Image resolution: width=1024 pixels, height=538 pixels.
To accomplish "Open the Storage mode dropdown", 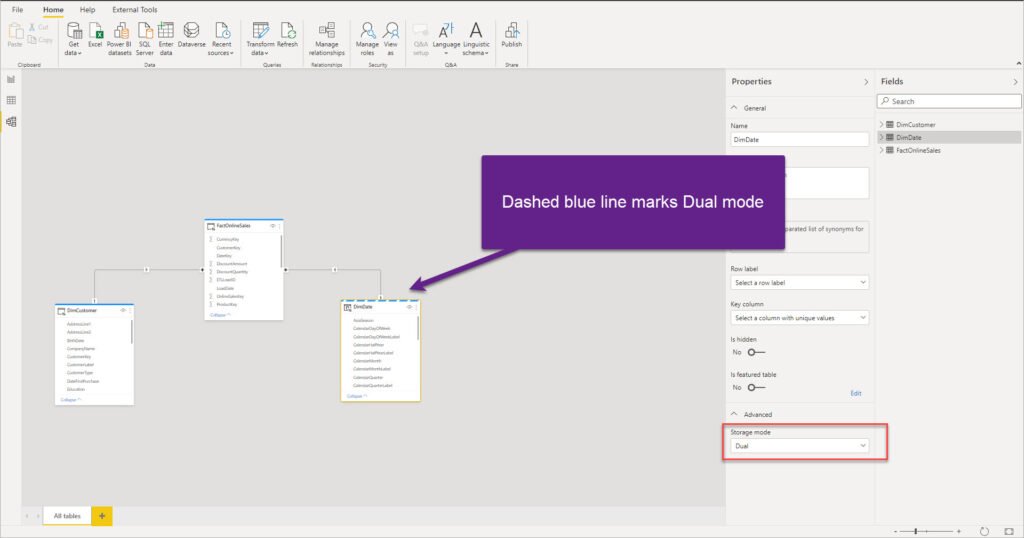I will pyautogui.click(x=800, y=446).
